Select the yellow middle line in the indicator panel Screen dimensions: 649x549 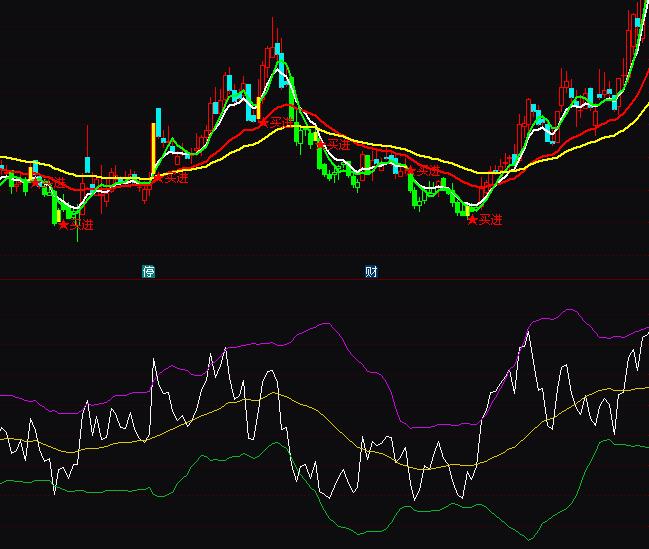(x=200, y=416)
